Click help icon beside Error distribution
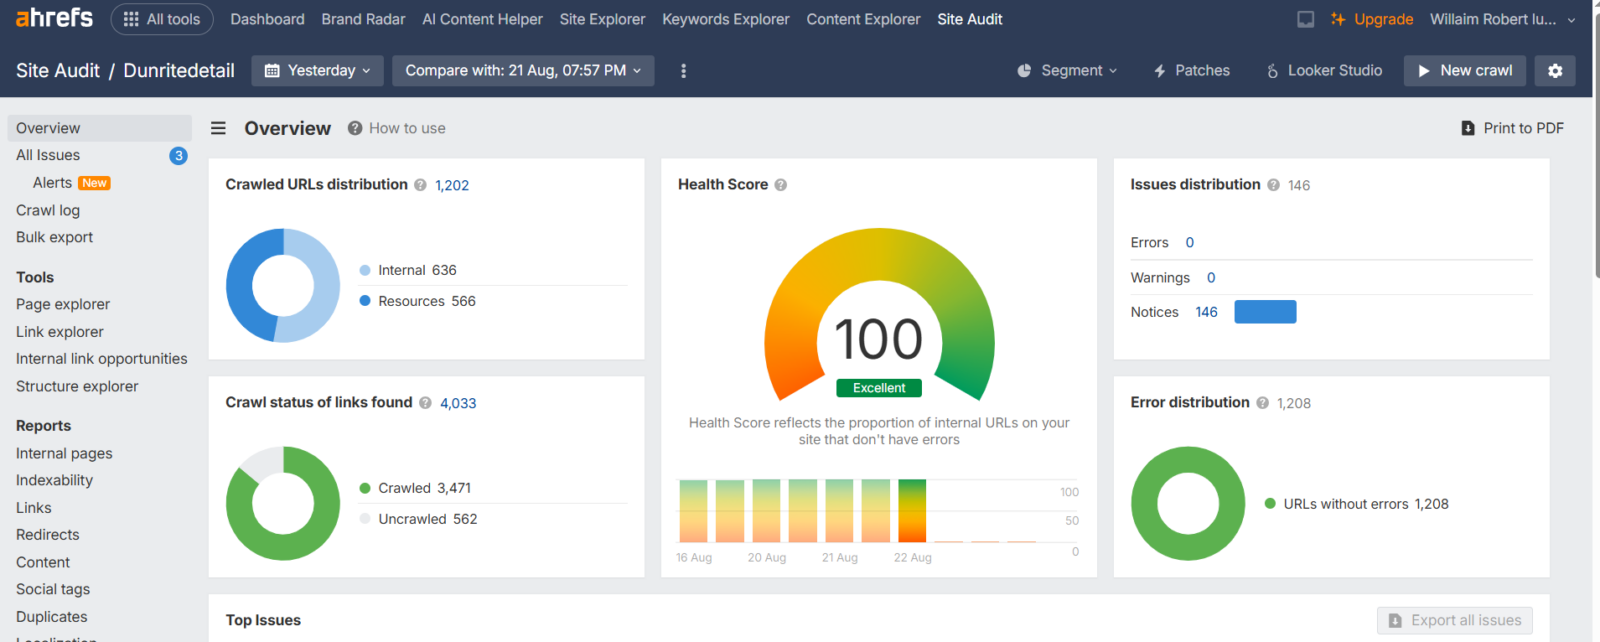This screenshot has width=1600, height=642. point(1262,403)
